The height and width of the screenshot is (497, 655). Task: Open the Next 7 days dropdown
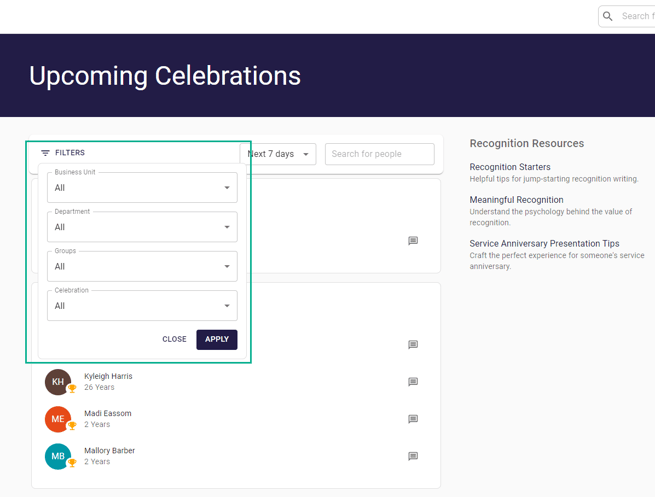(278, 154)
